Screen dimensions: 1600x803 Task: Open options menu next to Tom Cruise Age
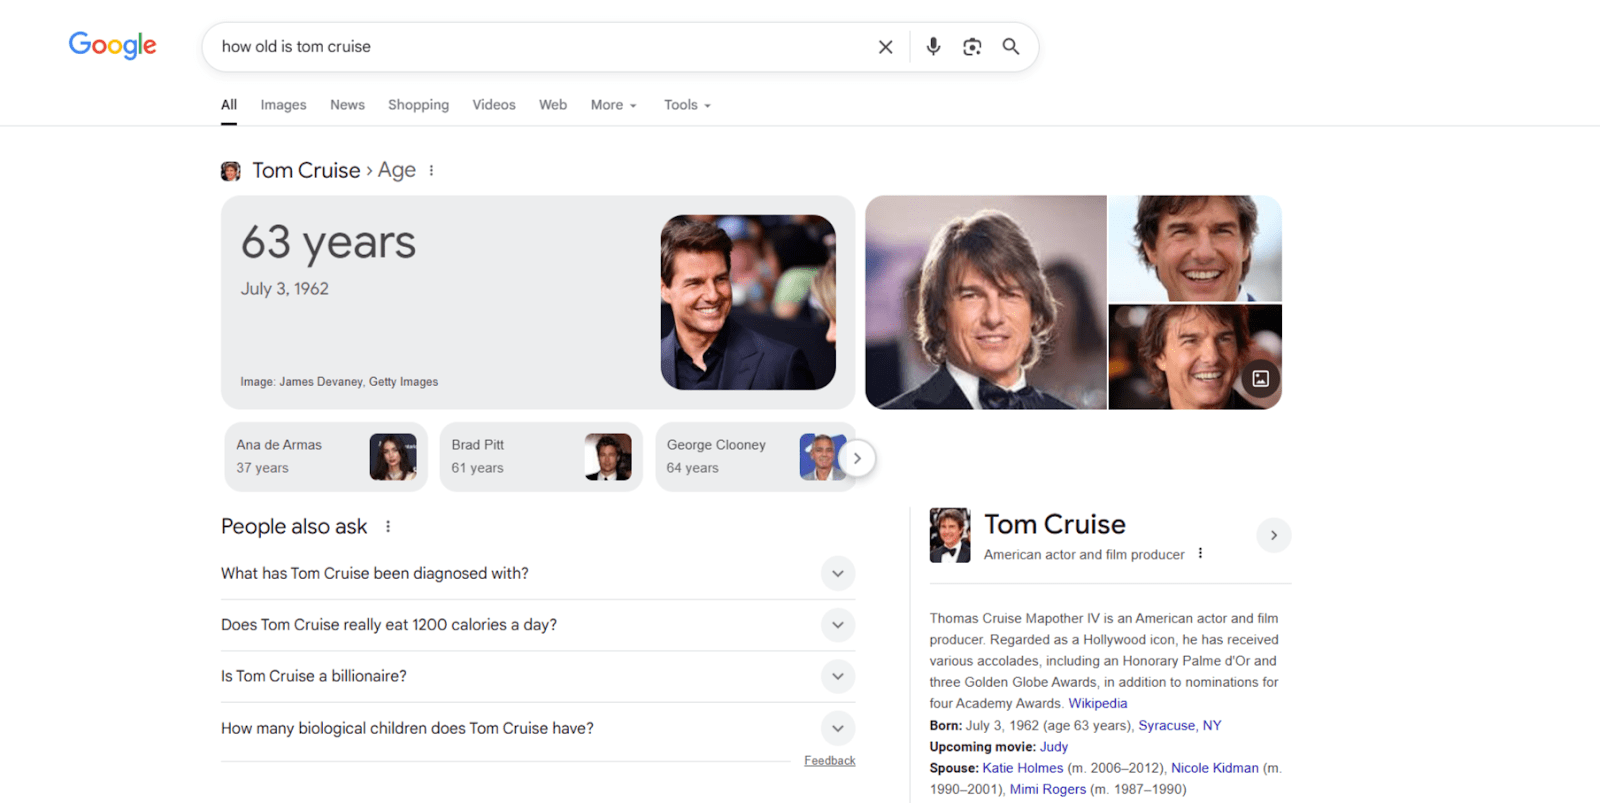point(431,171)
